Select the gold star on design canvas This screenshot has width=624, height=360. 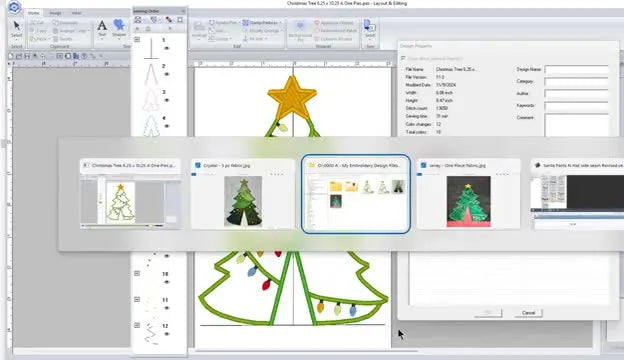[292, 97]
